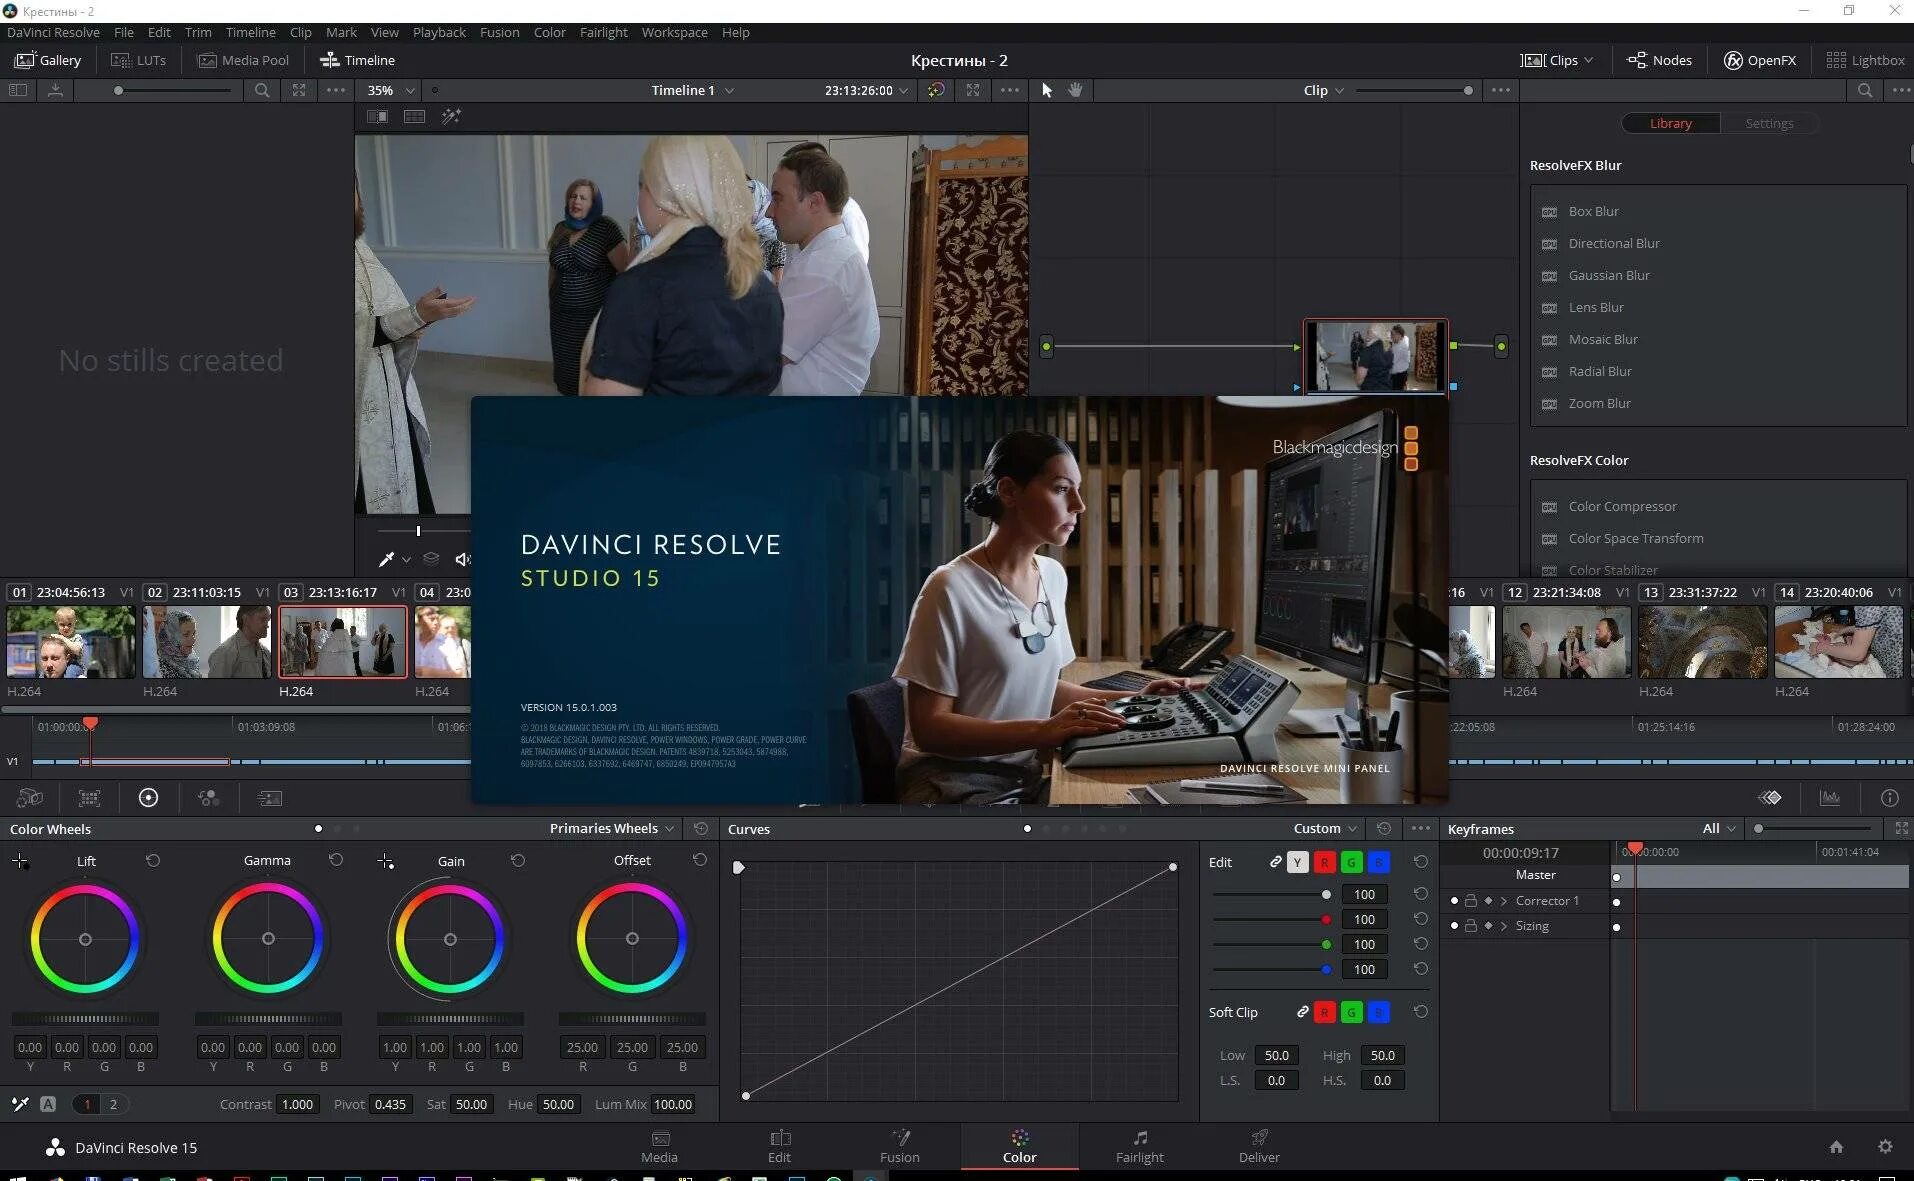The height and width of the screenshot is (1181, 1914).
Task: Reset the Gamma color wheel
Action: (336, 860)
